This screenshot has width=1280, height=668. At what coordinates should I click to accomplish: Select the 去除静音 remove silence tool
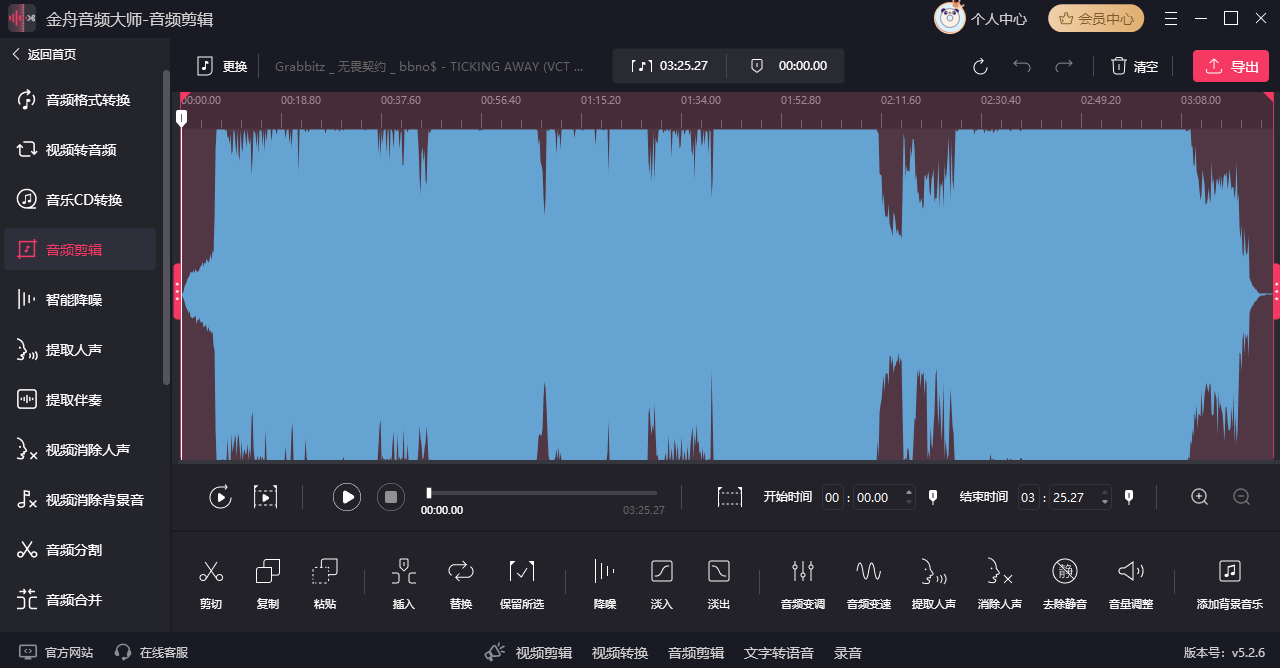coord(1064,584)
